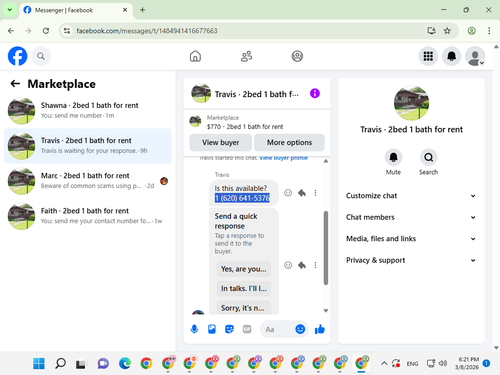This screenshot has width=500, height=375.
Task: Expand the Privacy & support section
Action: (x=411, y=260)
